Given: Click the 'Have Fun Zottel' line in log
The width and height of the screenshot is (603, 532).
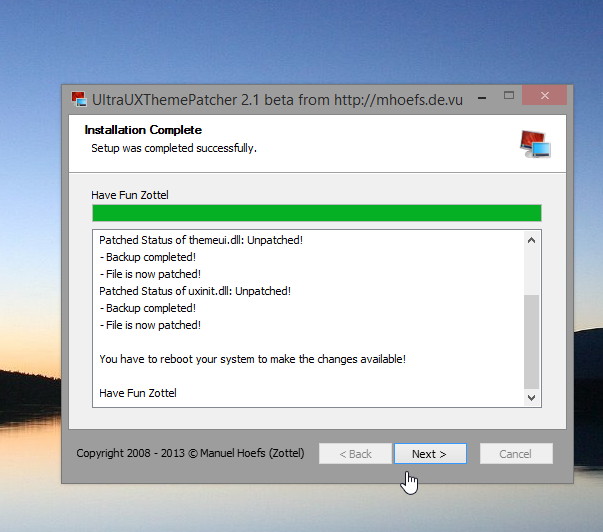Looking at the screenshot, I should point(138,393).
